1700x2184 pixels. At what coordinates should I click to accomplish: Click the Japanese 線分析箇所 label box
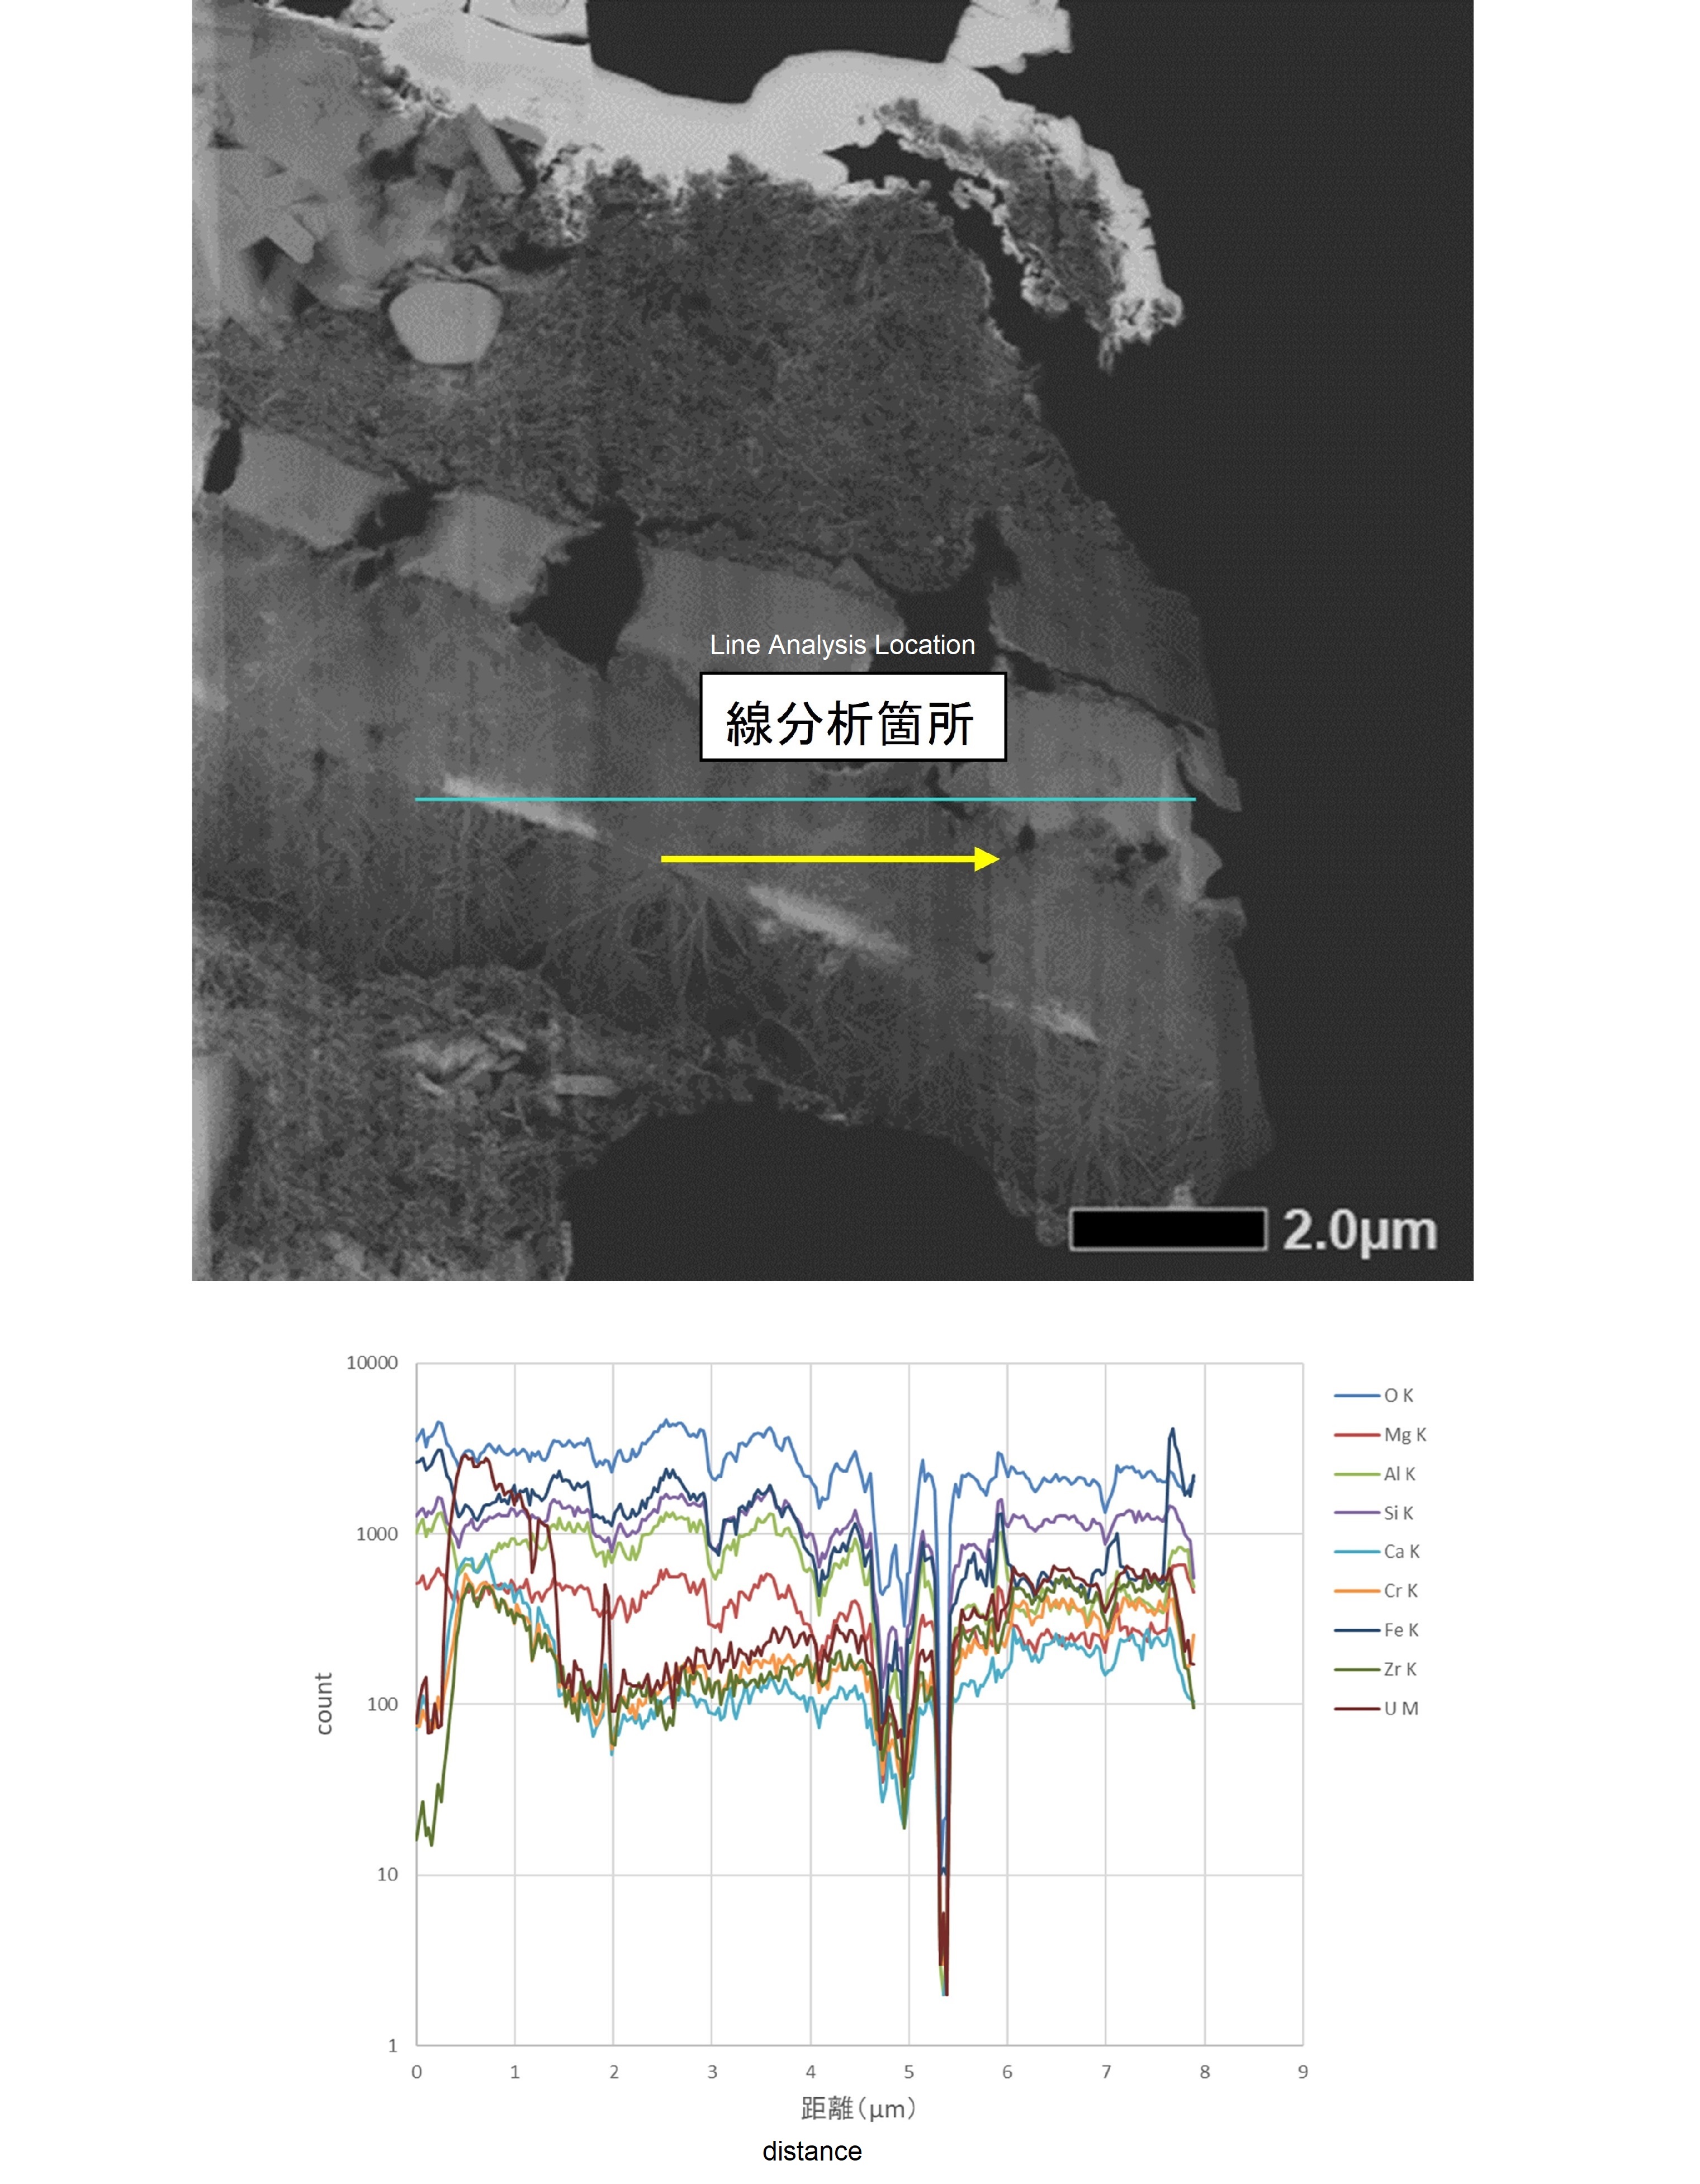pos(852,717)
